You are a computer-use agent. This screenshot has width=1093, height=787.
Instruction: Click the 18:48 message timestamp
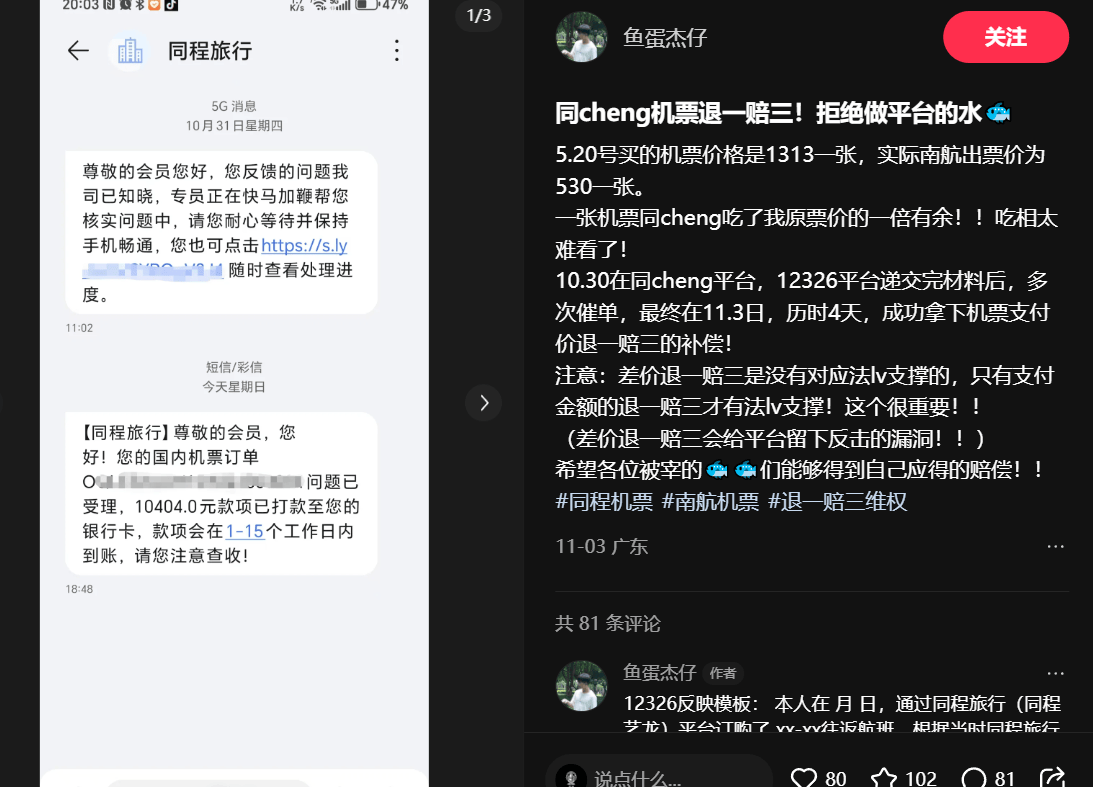[x=79, y=589]
